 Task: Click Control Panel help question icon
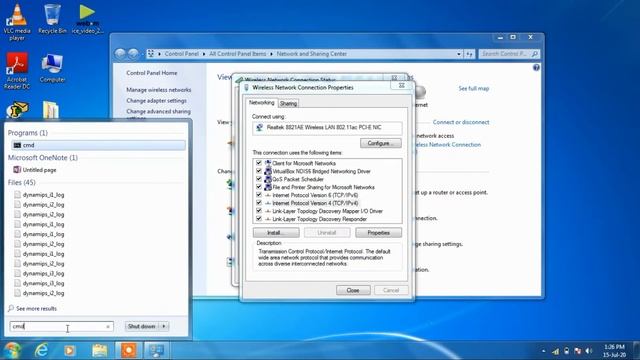[x=536, y=67]
